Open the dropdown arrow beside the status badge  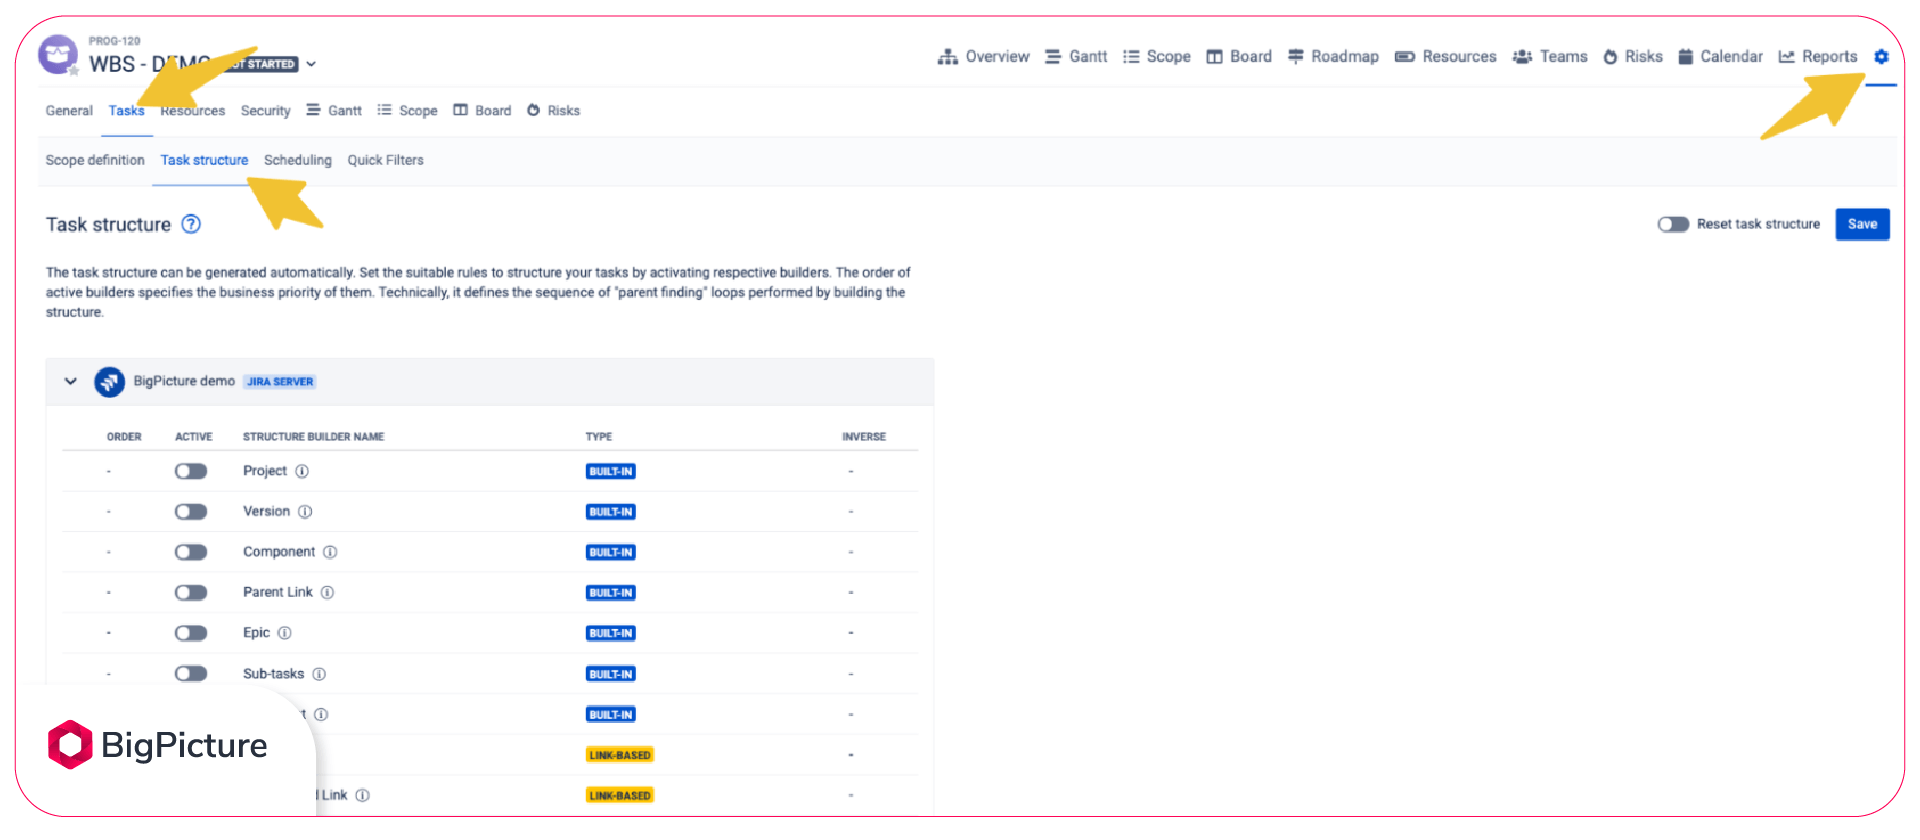pyautogui.click(x=311, y=64)
